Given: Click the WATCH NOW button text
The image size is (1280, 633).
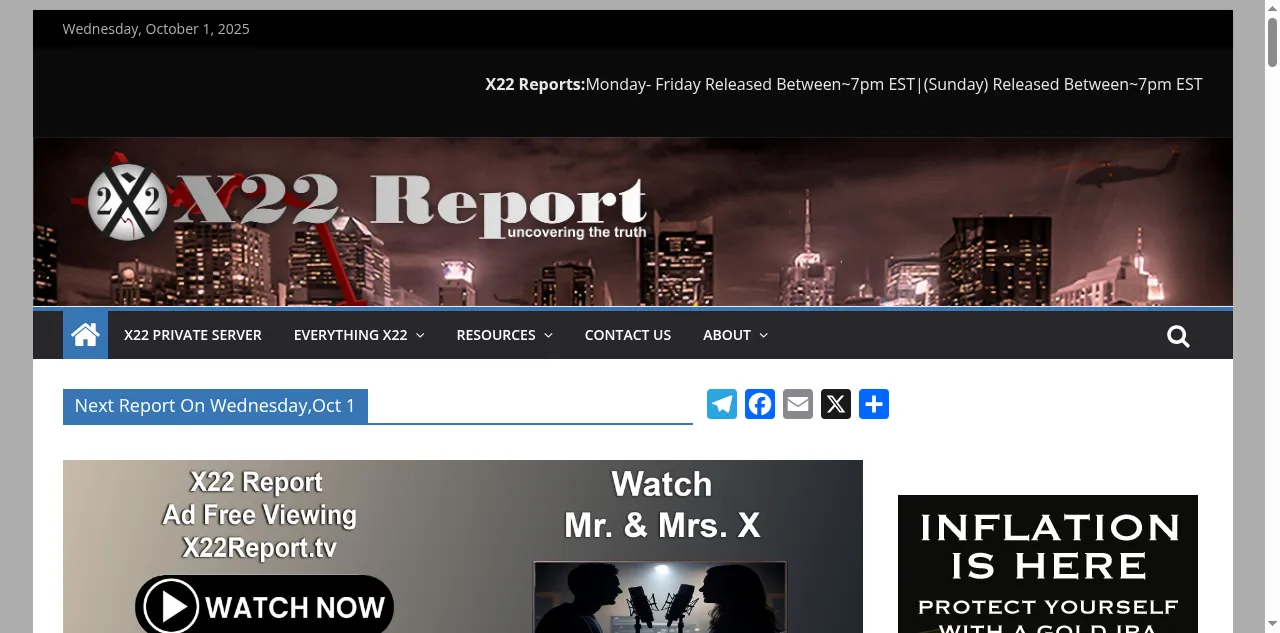Looking at the screenshot, I should pos(295,607).
